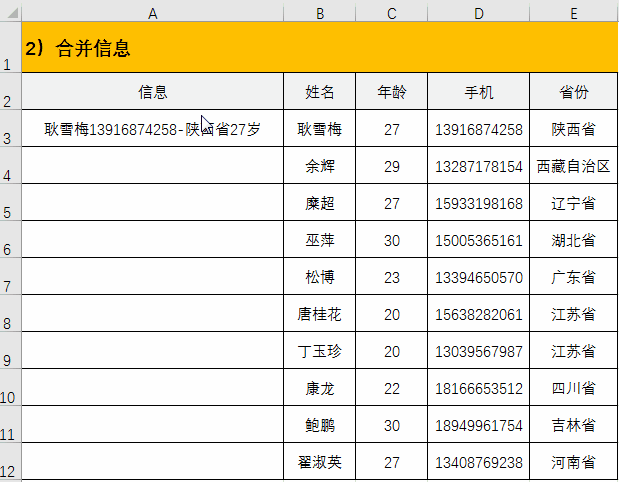Click phone number 15933198168
The height and width of the screenshot is (482, 619).
pos(478,204)
